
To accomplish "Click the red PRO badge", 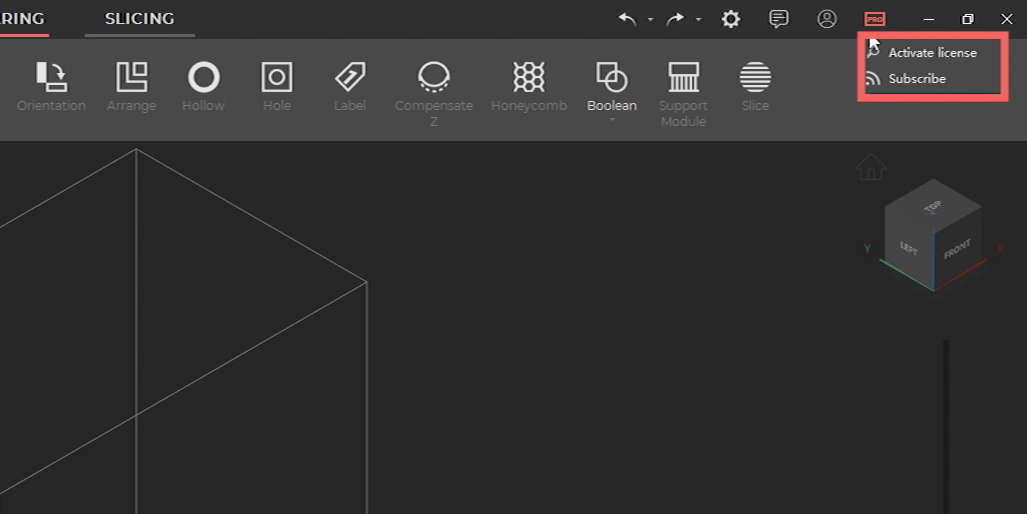I will 875,20.
